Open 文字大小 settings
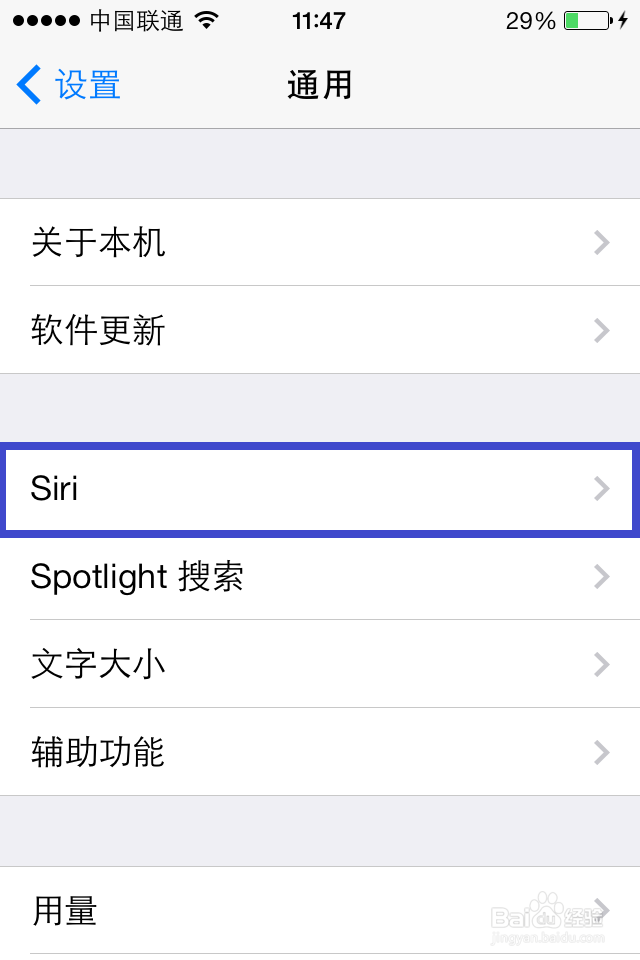The height and width of the screenshot is (960, 640). click(320, 664)
